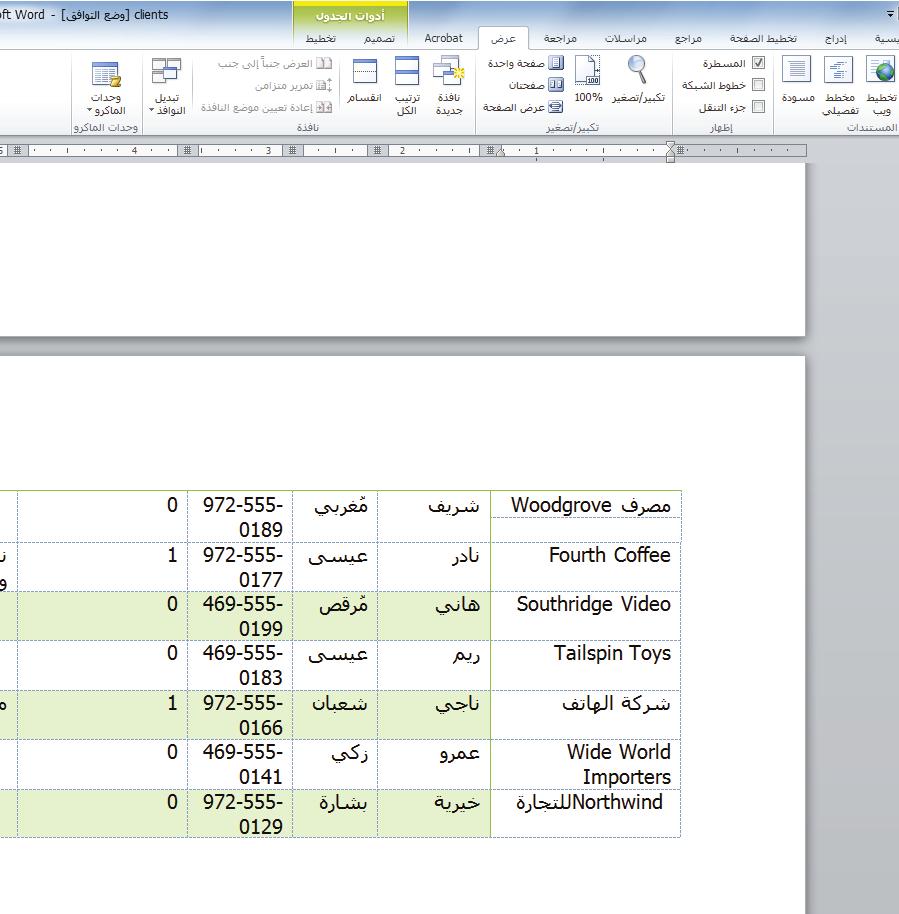Click the Woodgrove مصرف cell

[586, 516]
